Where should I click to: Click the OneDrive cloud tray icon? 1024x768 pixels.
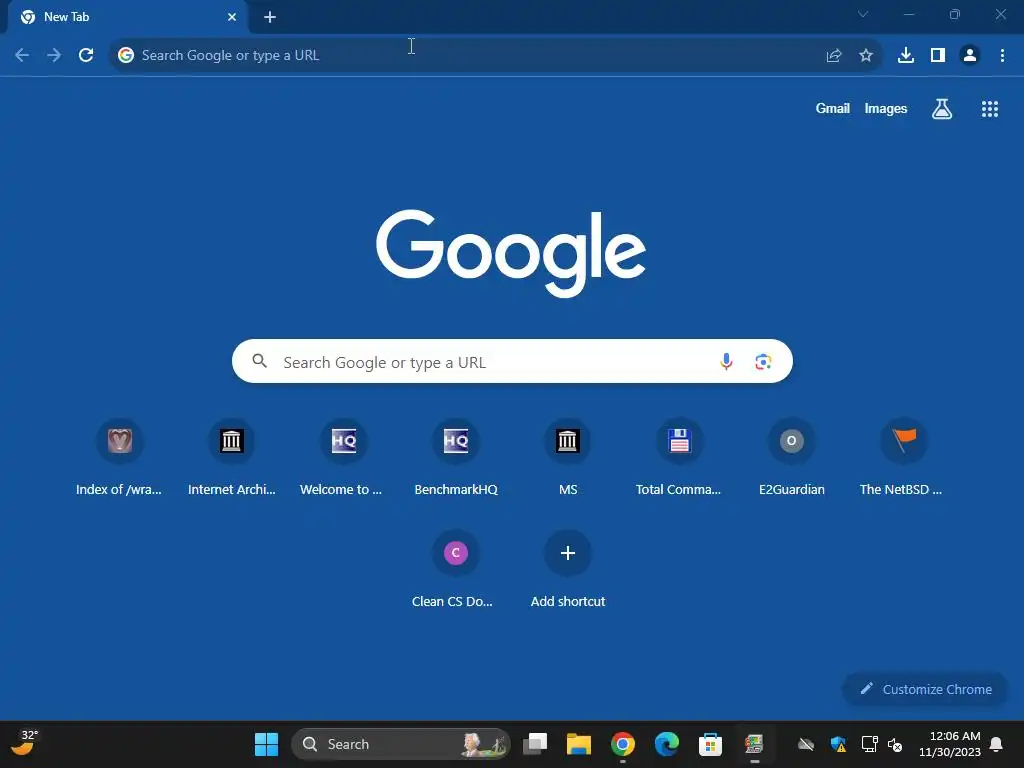pos(806,744)
